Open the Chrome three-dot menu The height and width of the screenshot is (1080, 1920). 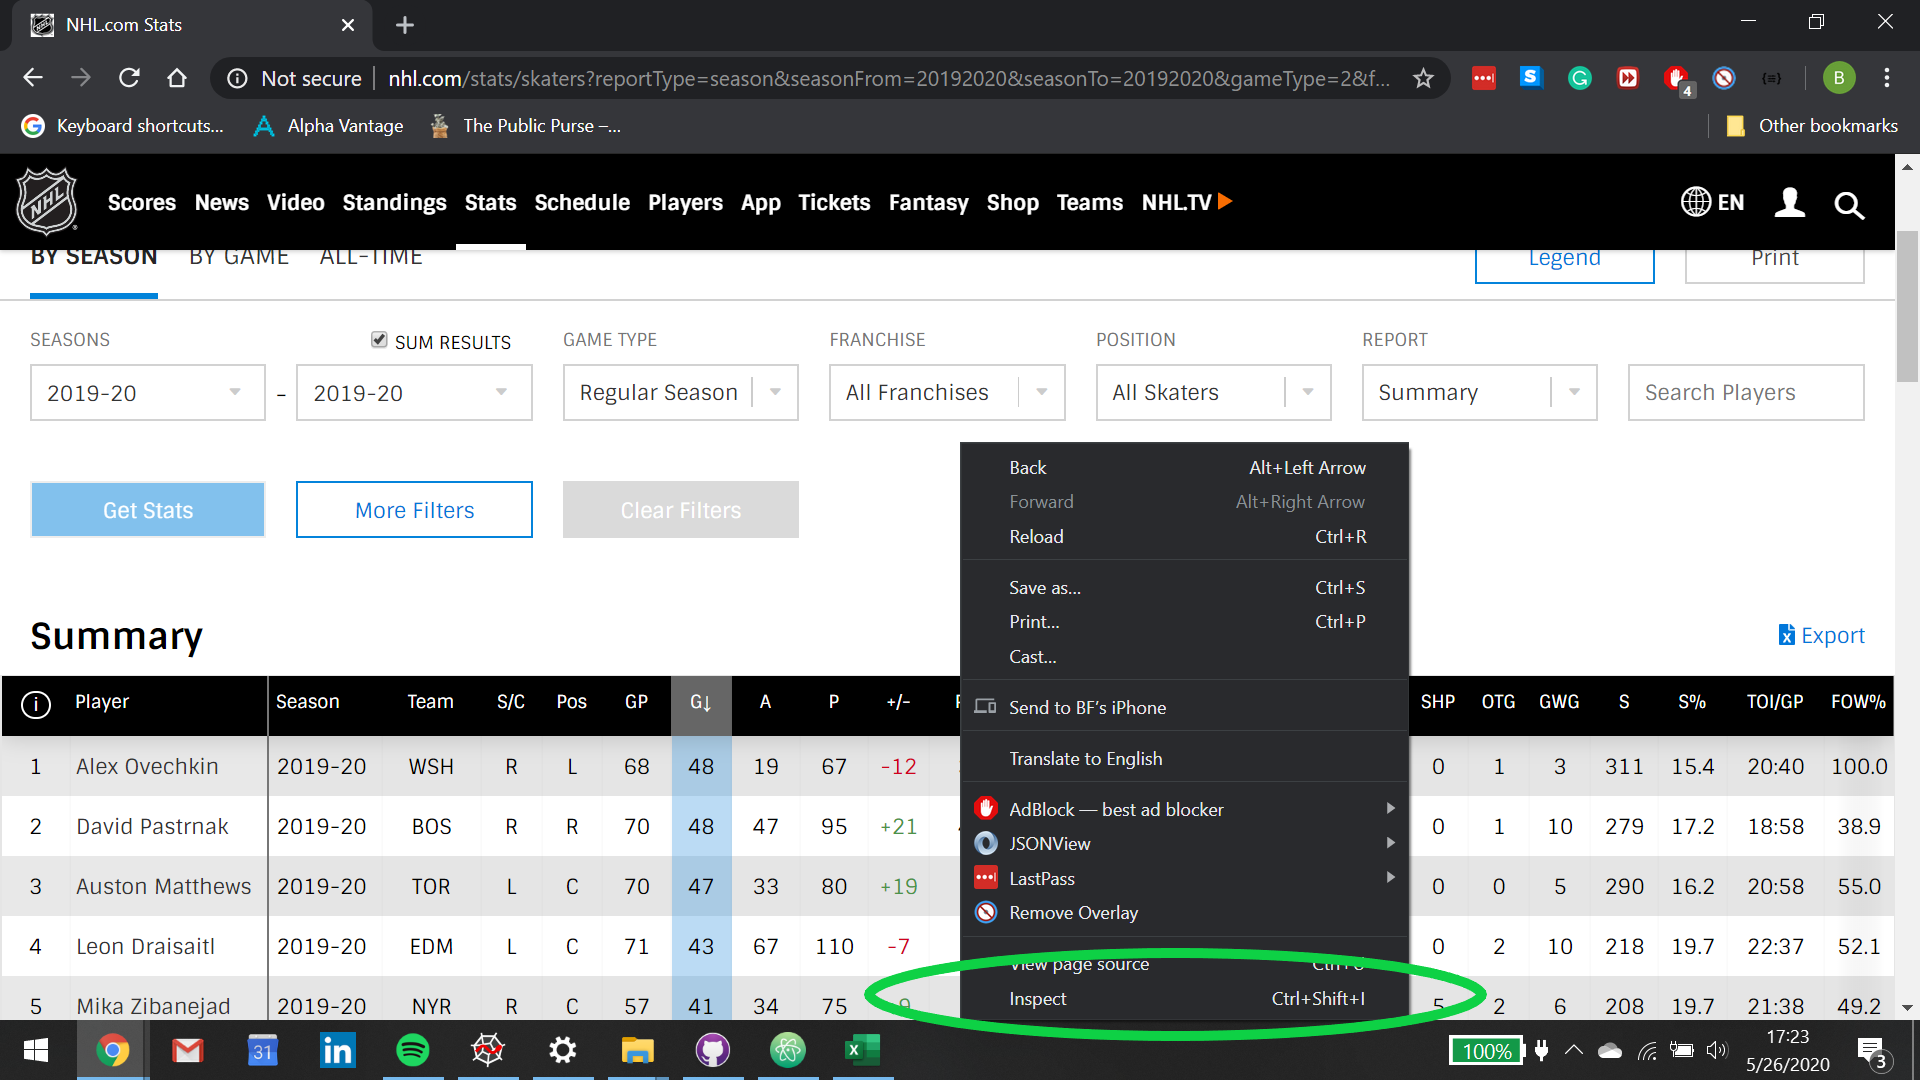click(x=1887, y=78)
